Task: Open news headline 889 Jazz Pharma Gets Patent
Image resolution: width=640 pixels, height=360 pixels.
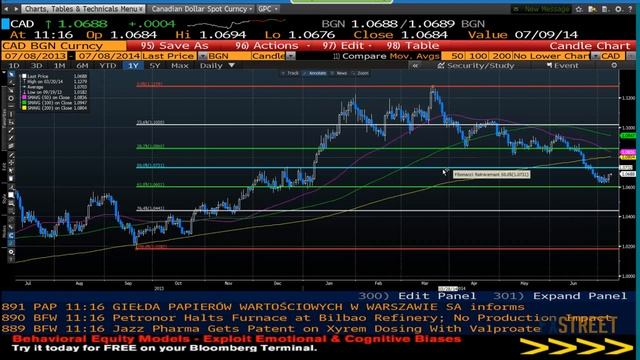Action: click(x=271, y=329)
